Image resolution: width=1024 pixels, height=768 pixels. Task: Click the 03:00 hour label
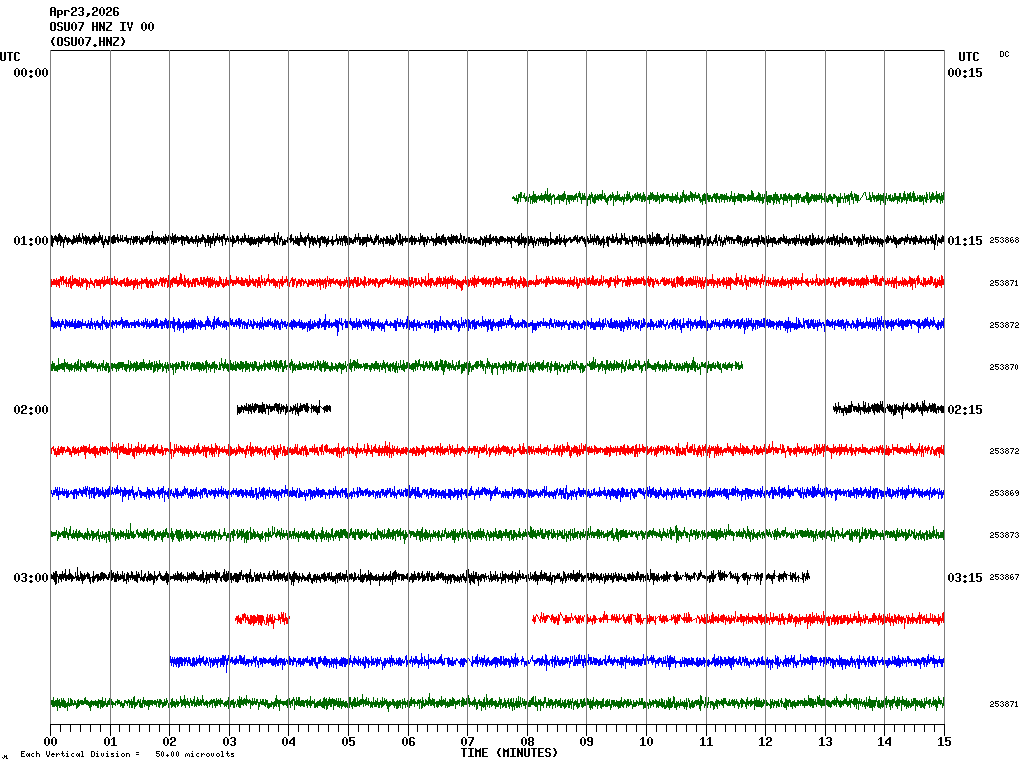pyautogui.click(x=31, y=578)
